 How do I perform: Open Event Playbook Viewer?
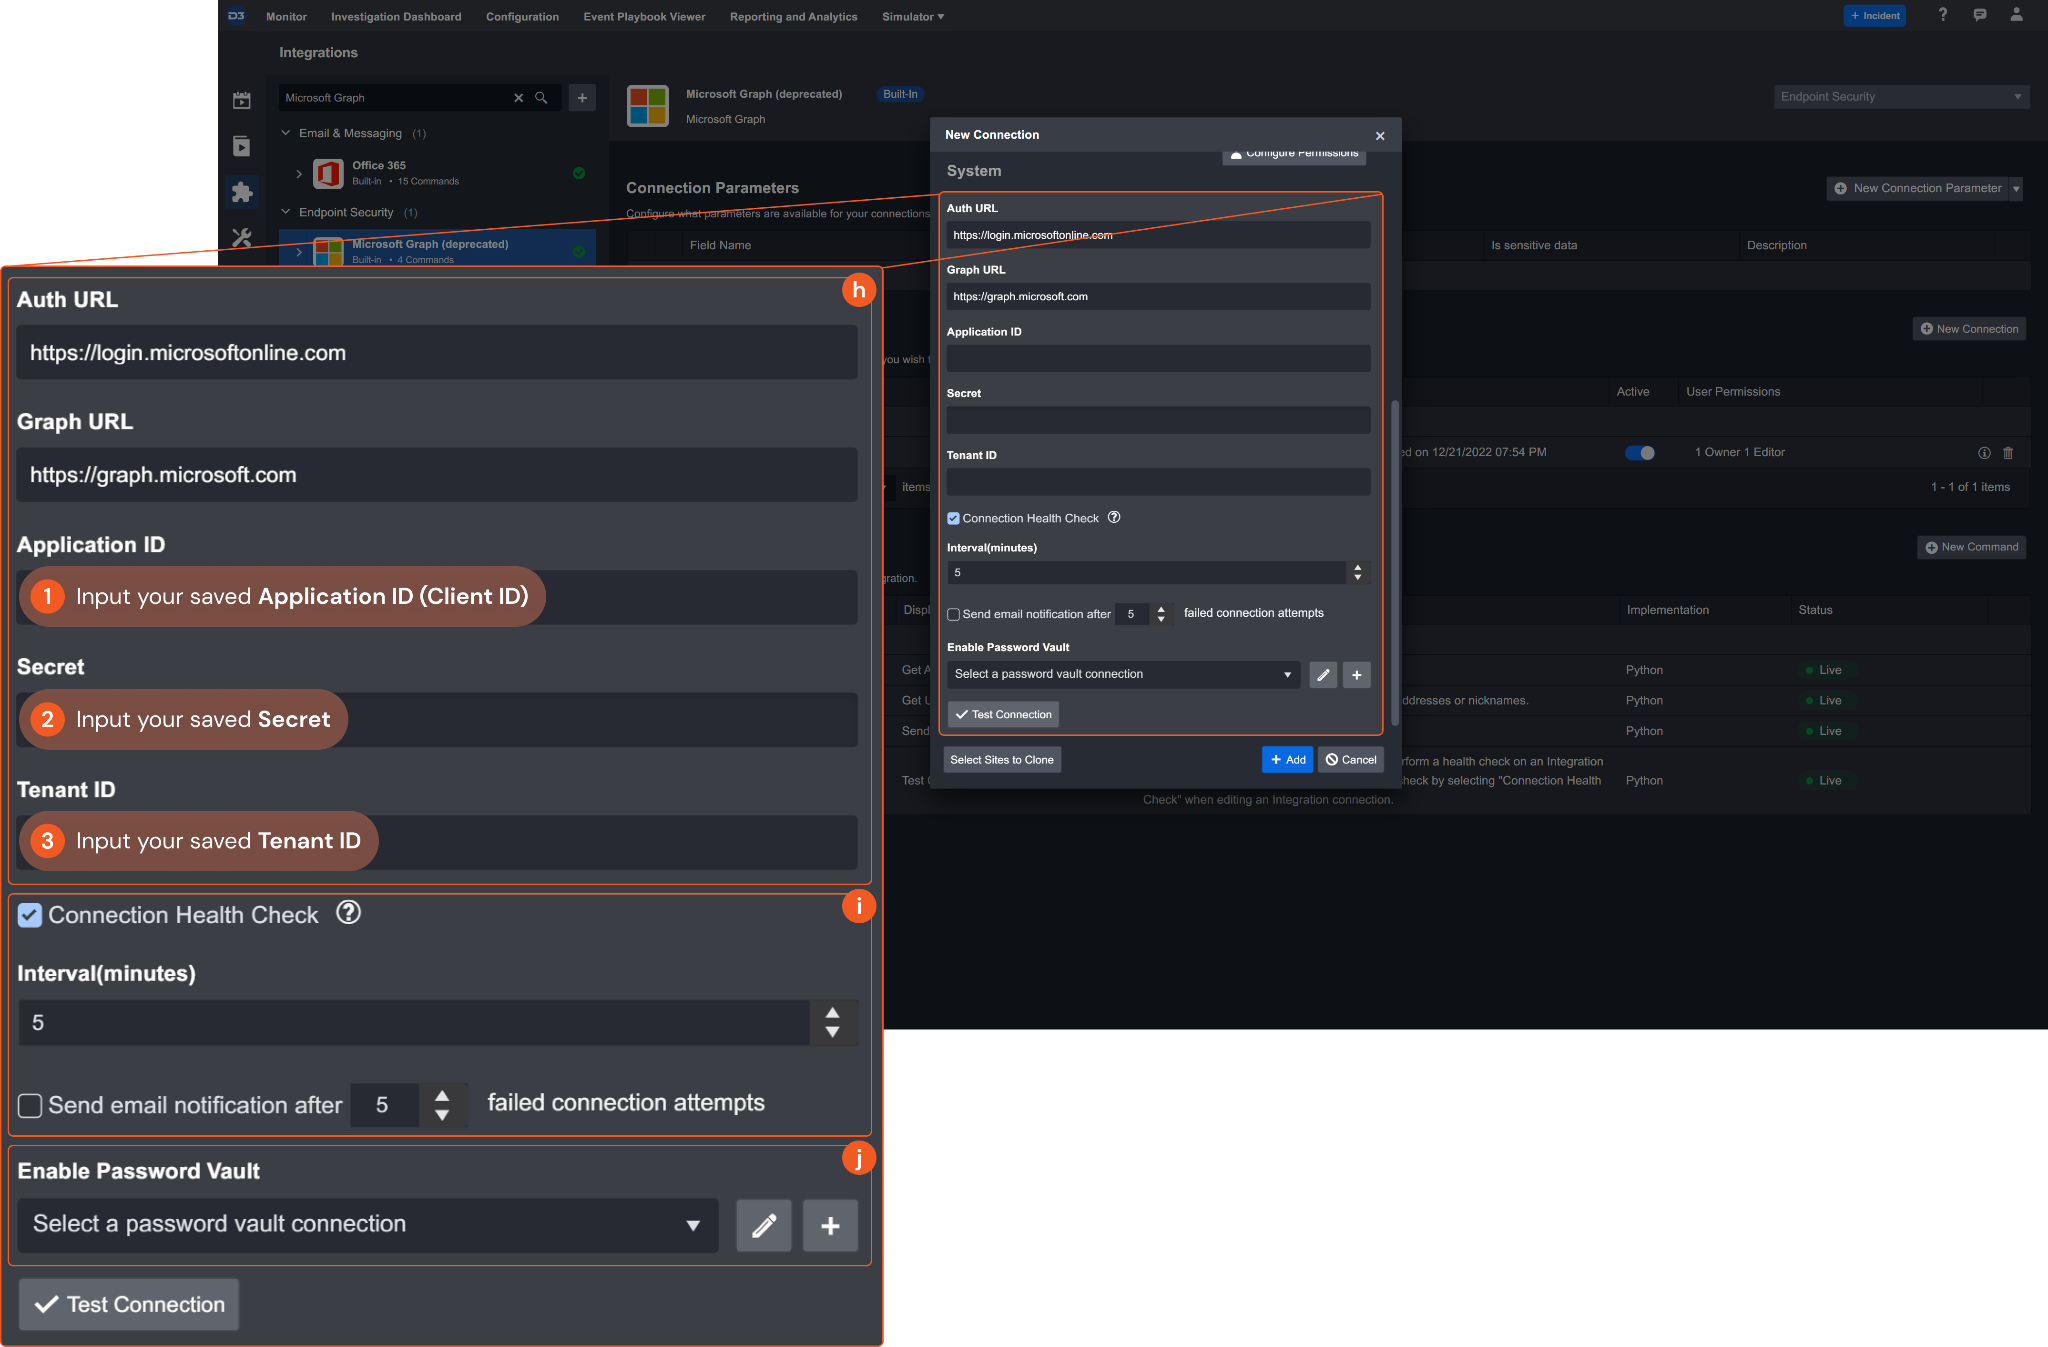pos(644,17)
